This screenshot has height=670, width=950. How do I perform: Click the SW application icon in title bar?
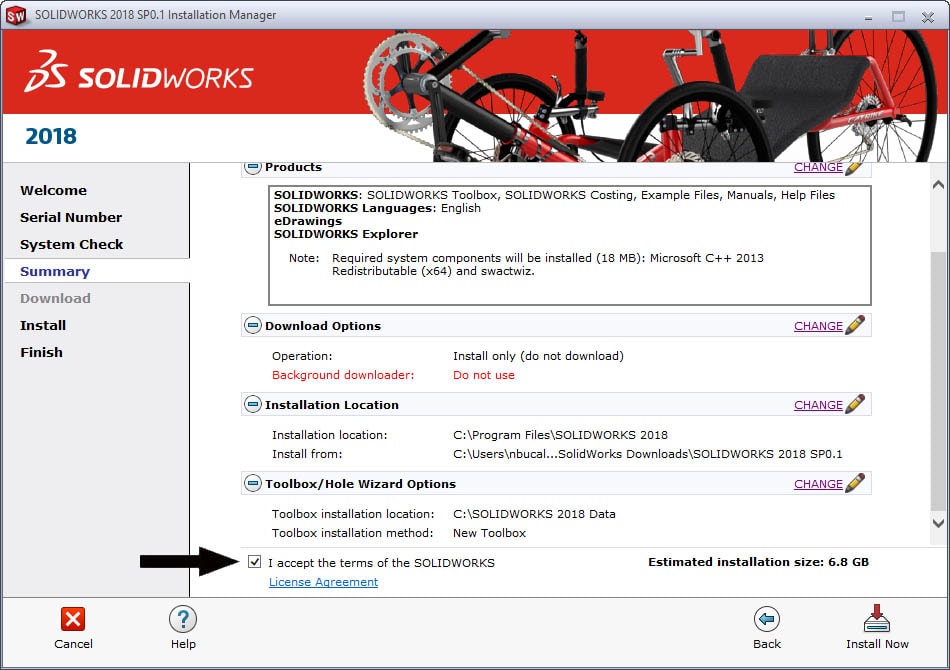pos(16,15)
